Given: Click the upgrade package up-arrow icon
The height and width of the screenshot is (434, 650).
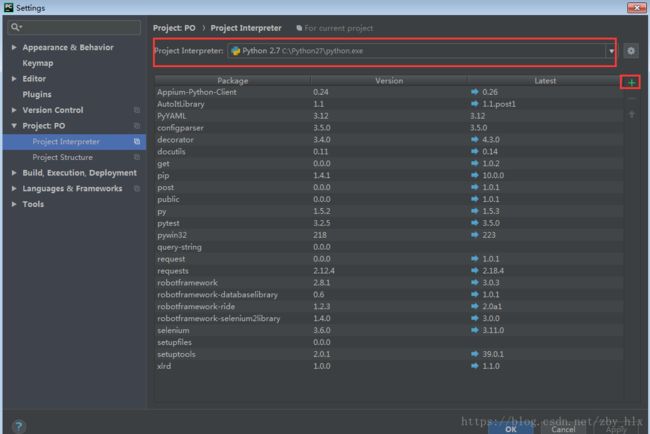Looking at the screenshot, I should tap(631, 114).
